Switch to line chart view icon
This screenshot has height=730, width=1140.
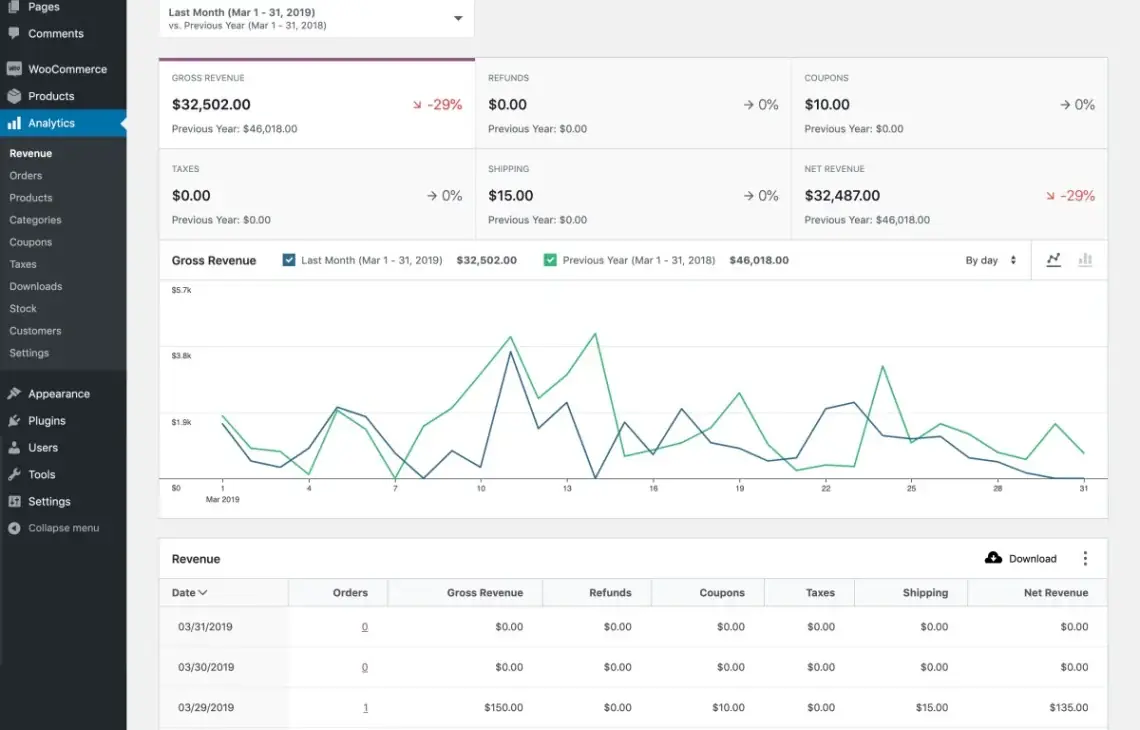point(1053,260)
